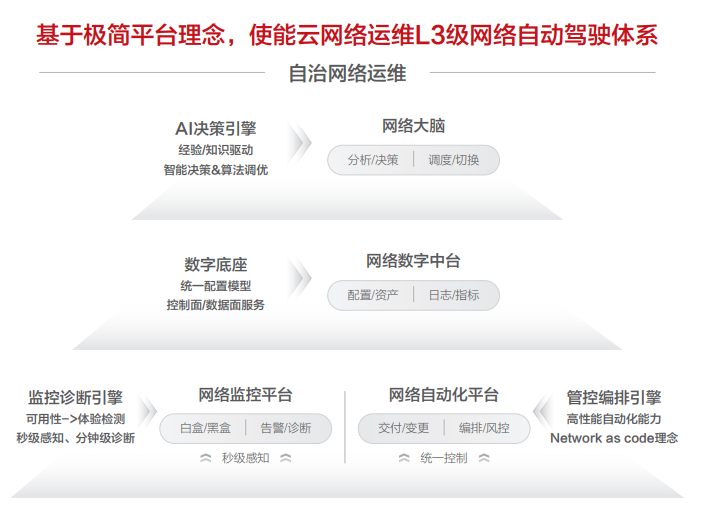The height and width of the screenshot is (505, 703).
Task: Select the 日志/指标 pill segment
Action: pos(454,295)
